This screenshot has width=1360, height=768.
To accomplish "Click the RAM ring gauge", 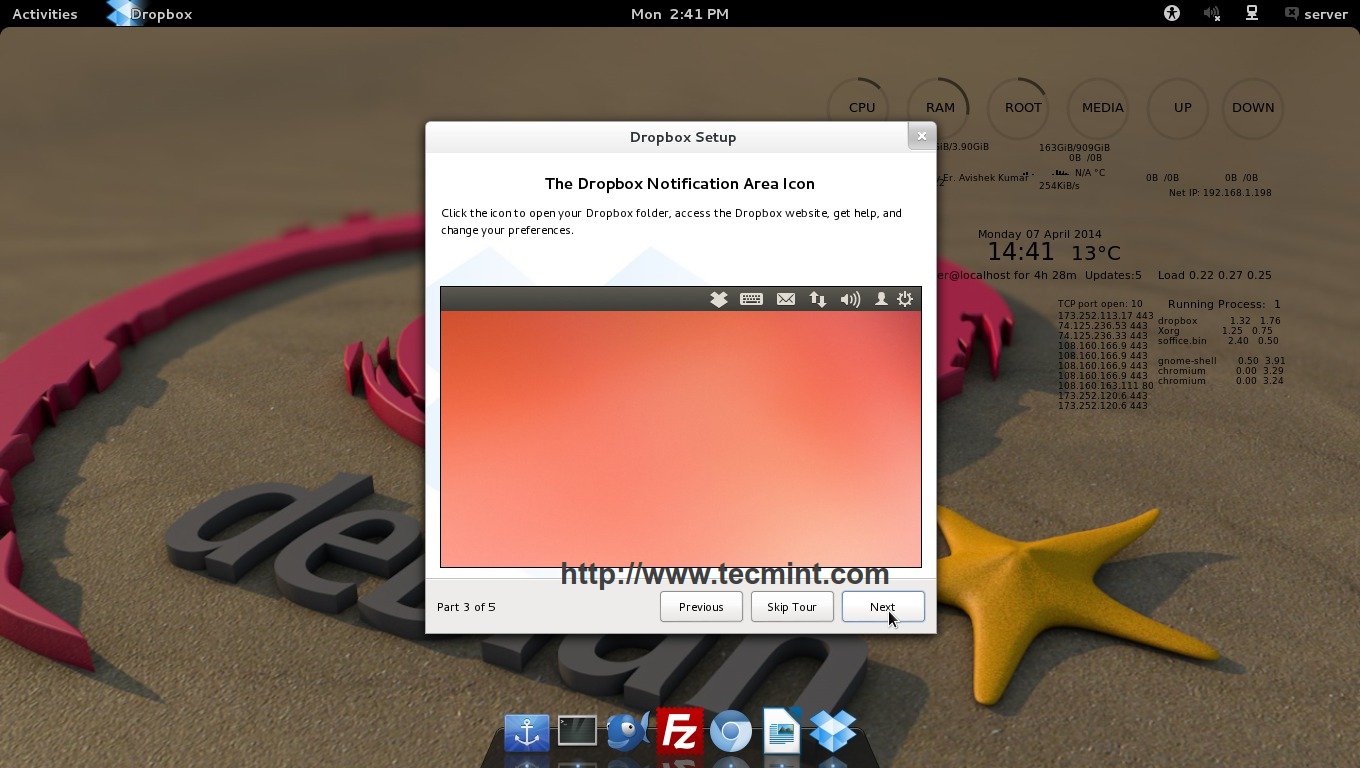I will [940, 108].
